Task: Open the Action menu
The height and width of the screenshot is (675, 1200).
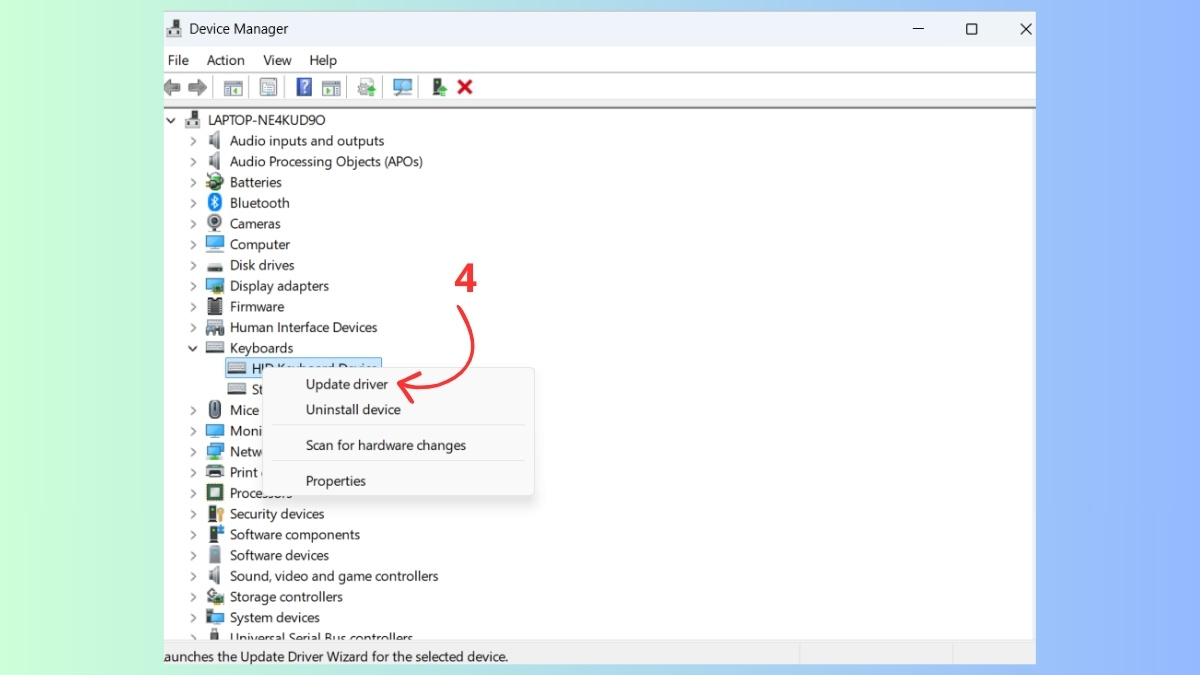Action: [226, 60]
